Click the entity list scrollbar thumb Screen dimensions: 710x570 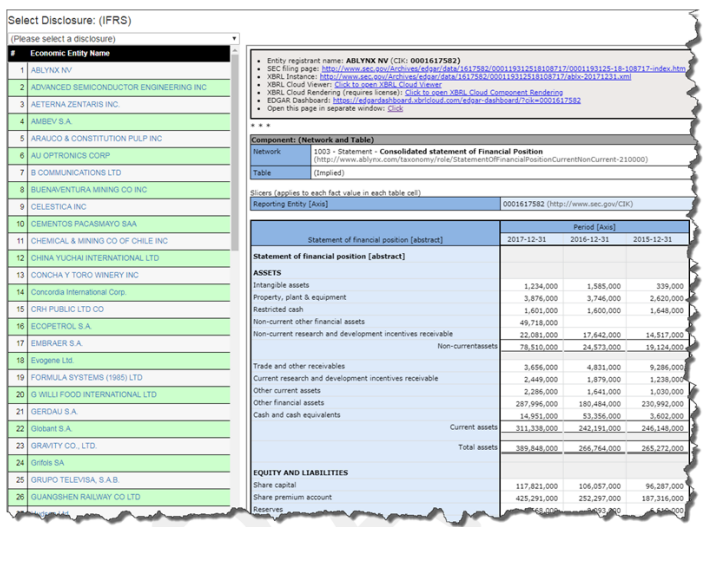point(235,152)
